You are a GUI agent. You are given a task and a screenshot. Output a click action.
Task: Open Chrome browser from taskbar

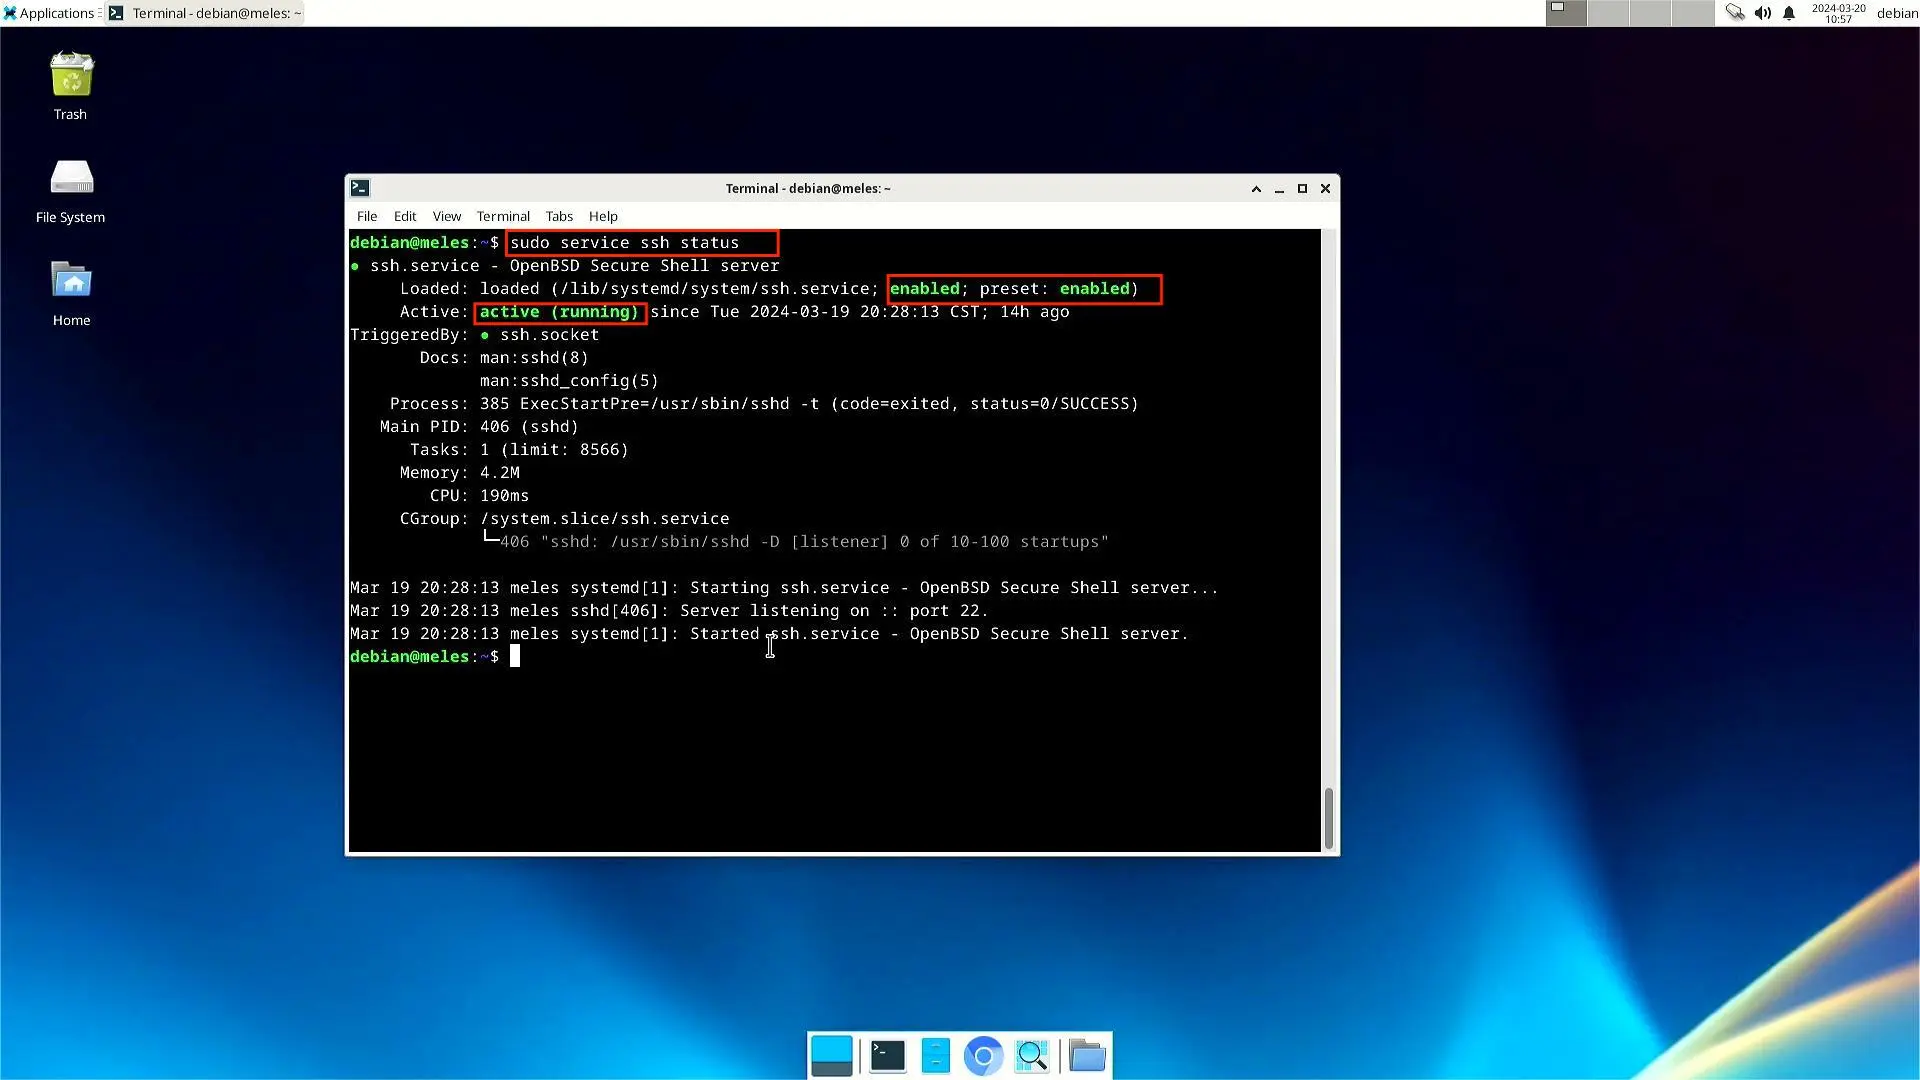pyautogui.click(x=984, y=1055)
